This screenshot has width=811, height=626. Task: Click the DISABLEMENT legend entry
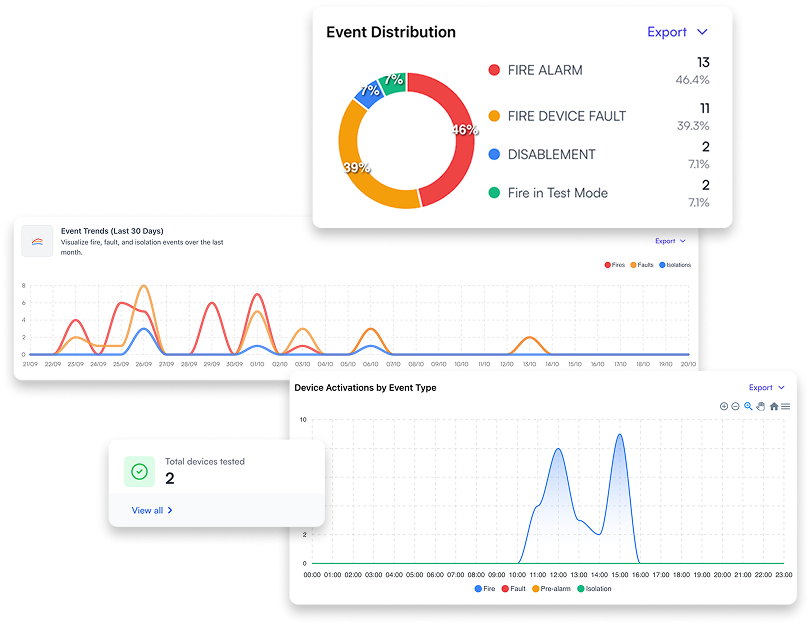click(x=551, y=154)
